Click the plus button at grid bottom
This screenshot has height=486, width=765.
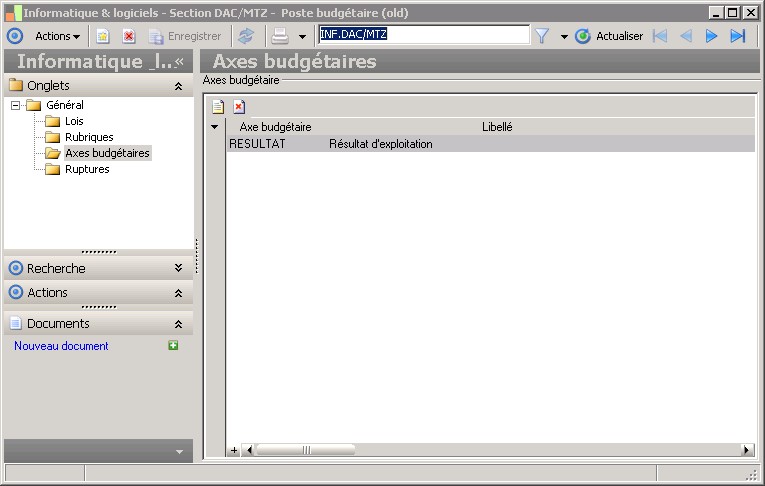[234, 450]
